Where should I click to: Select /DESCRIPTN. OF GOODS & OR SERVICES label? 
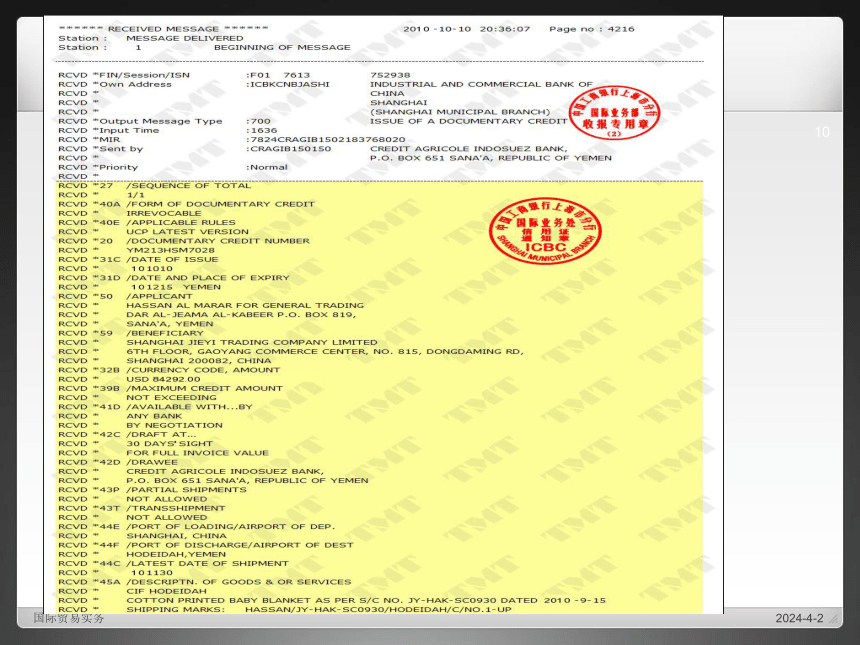coord(239,582)
